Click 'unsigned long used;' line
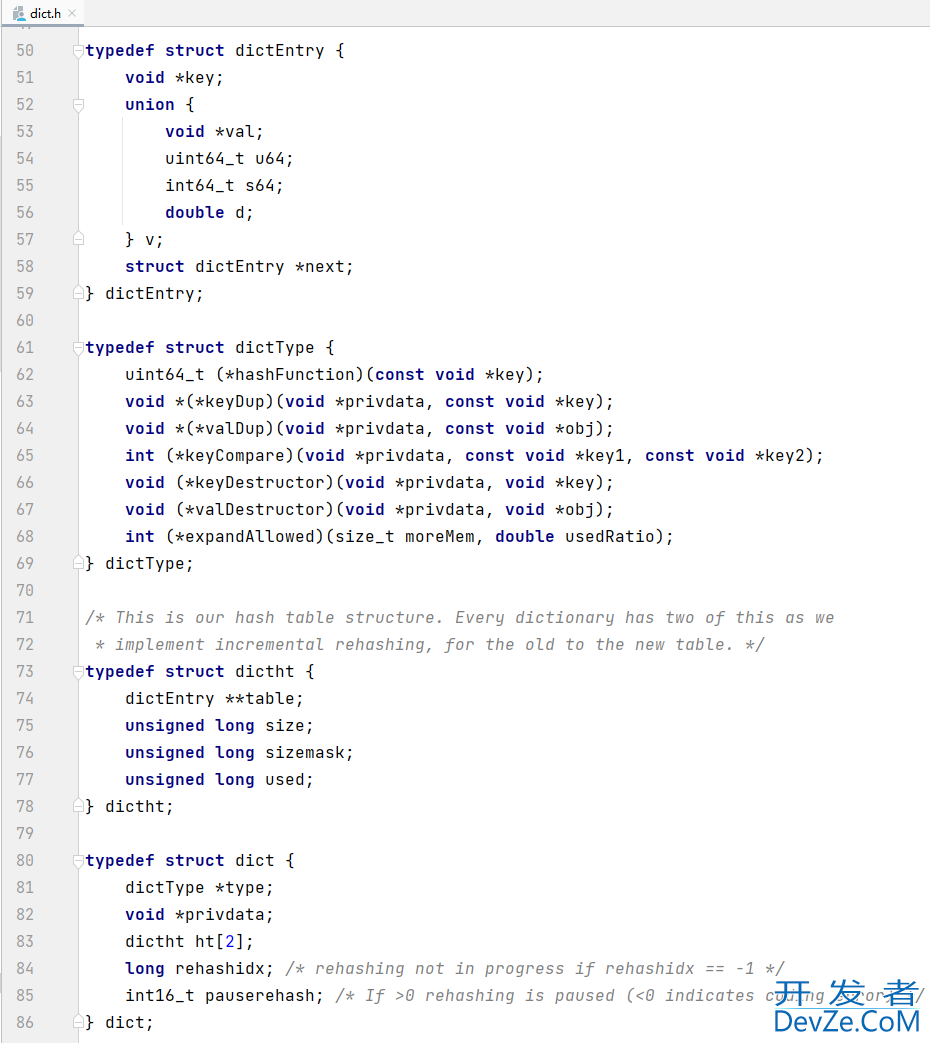This screenshot has height=1043, width=930. 220,780
